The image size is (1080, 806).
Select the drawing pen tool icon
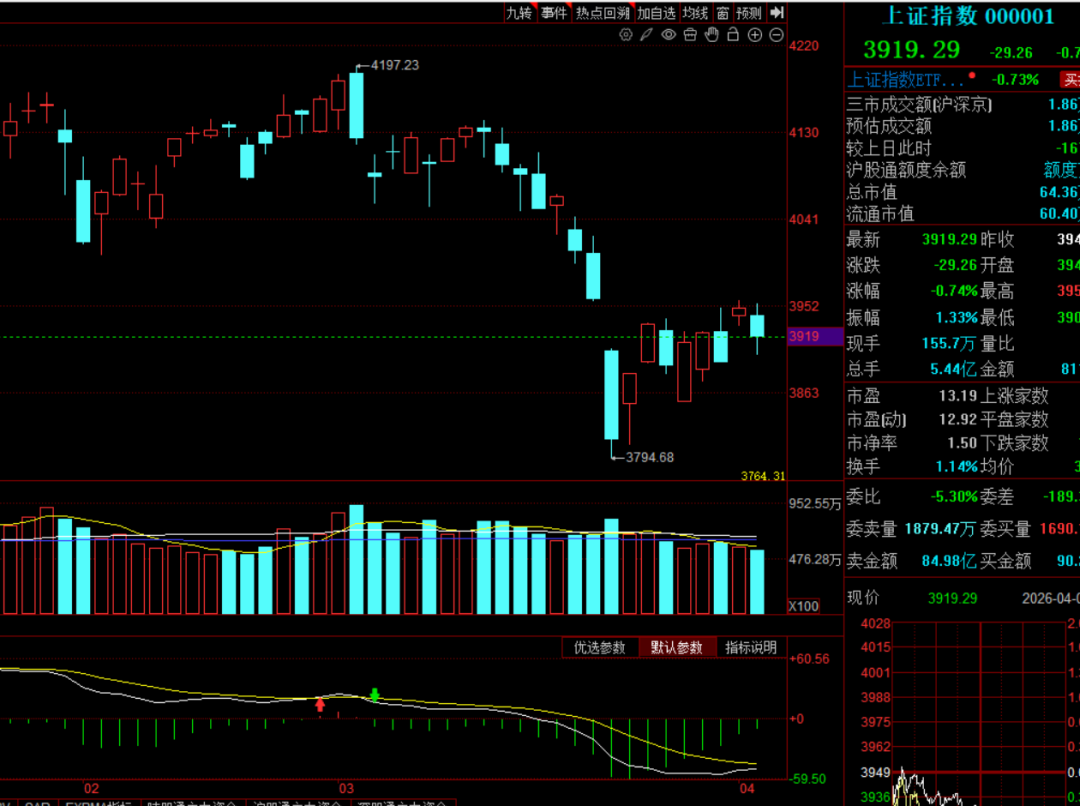[x=647, y=34]
